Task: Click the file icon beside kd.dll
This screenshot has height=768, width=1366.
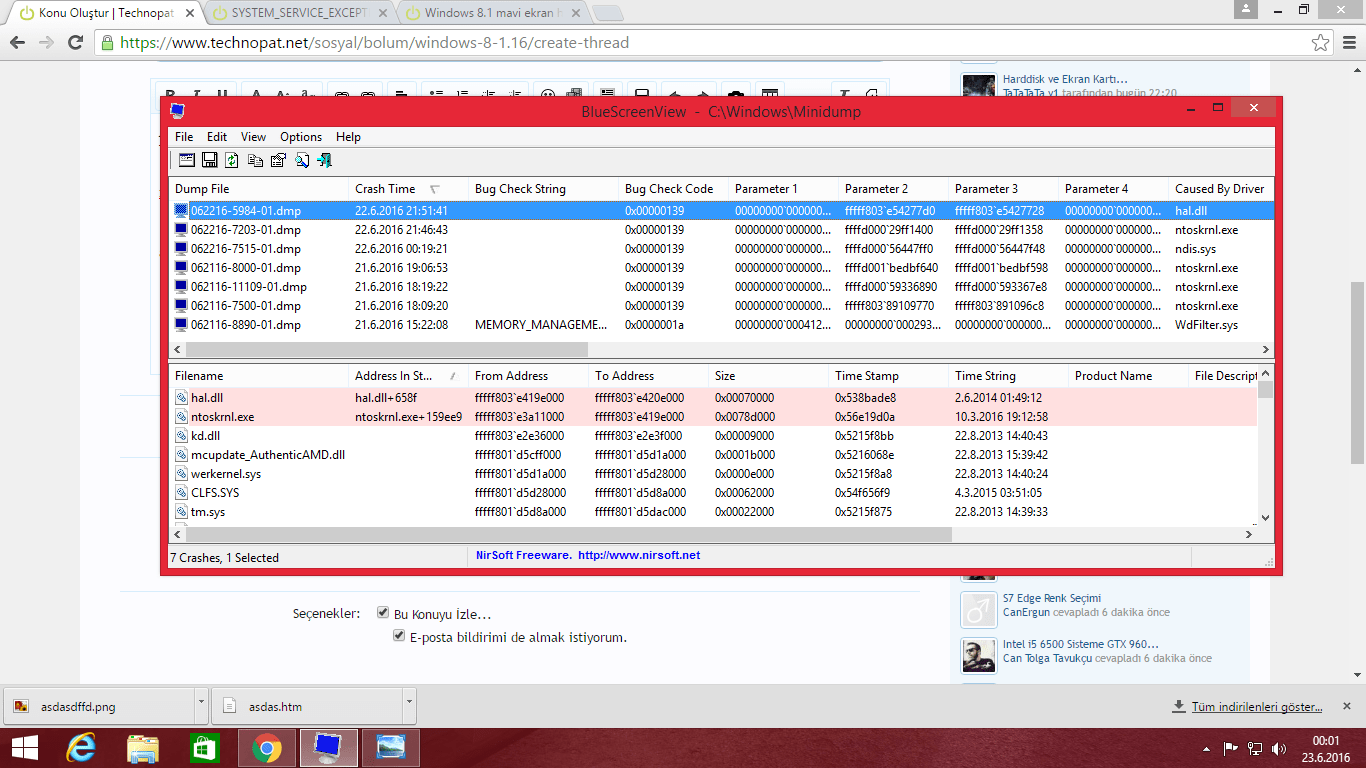Action: (x=182, y=436)
